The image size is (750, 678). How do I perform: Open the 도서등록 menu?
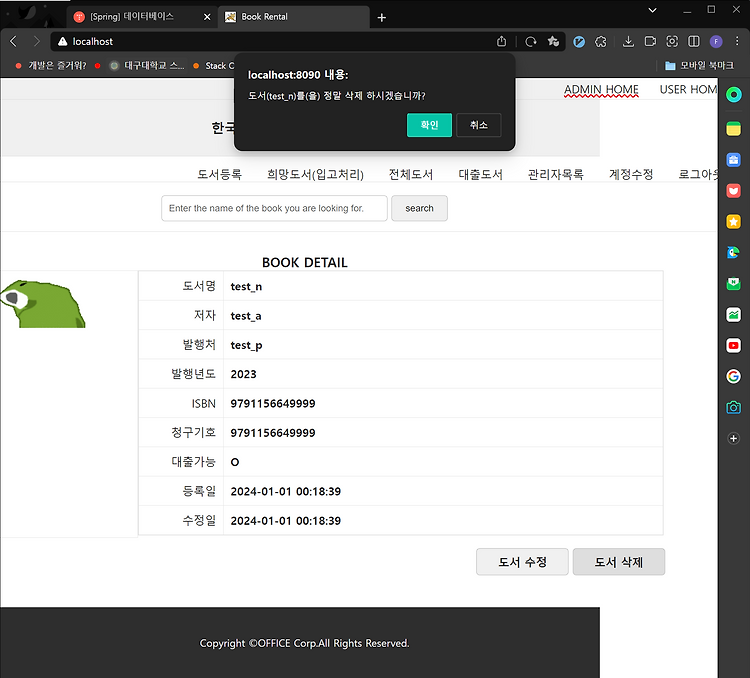(x=220, y=174)
